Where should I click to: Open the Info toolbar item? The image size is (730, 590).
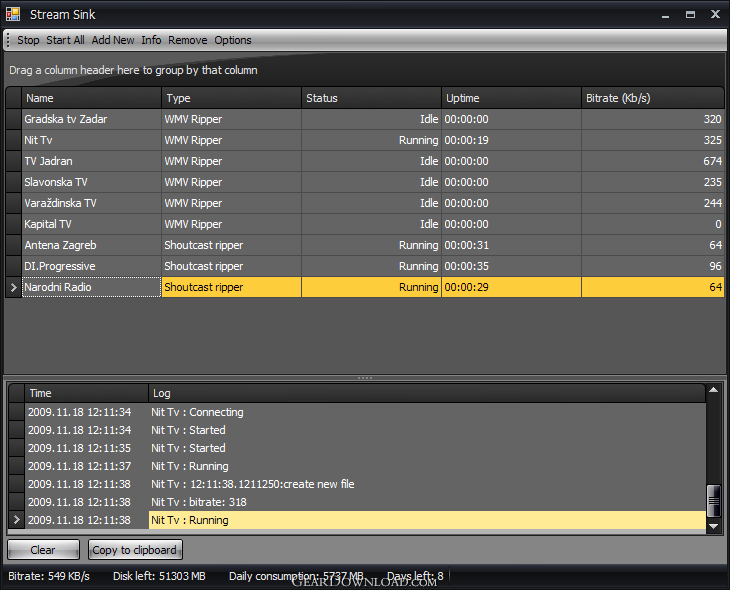coord(151,40)
